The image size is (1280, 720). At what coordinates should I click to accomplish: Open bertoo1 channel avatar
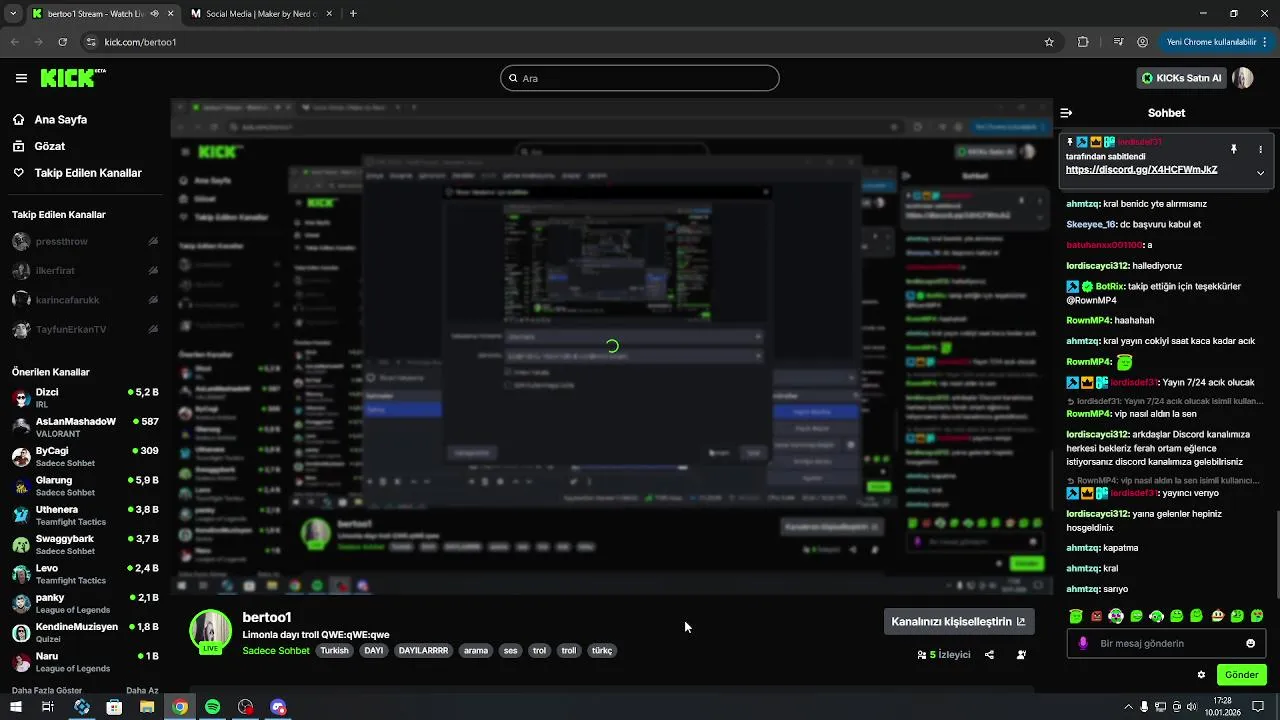click(x=211, y=631)
